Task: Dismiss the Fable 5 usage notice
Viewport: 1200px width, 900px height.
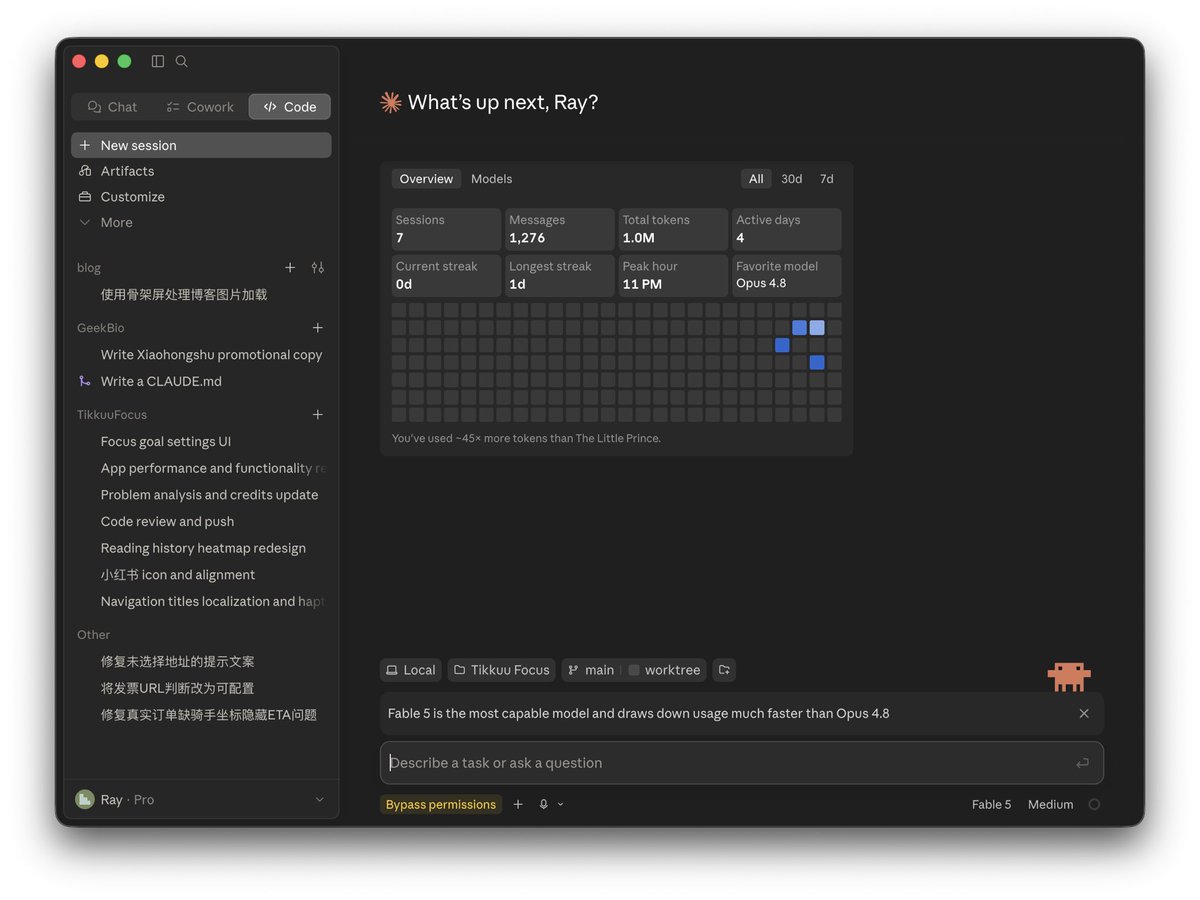Action: (1084, 714)
